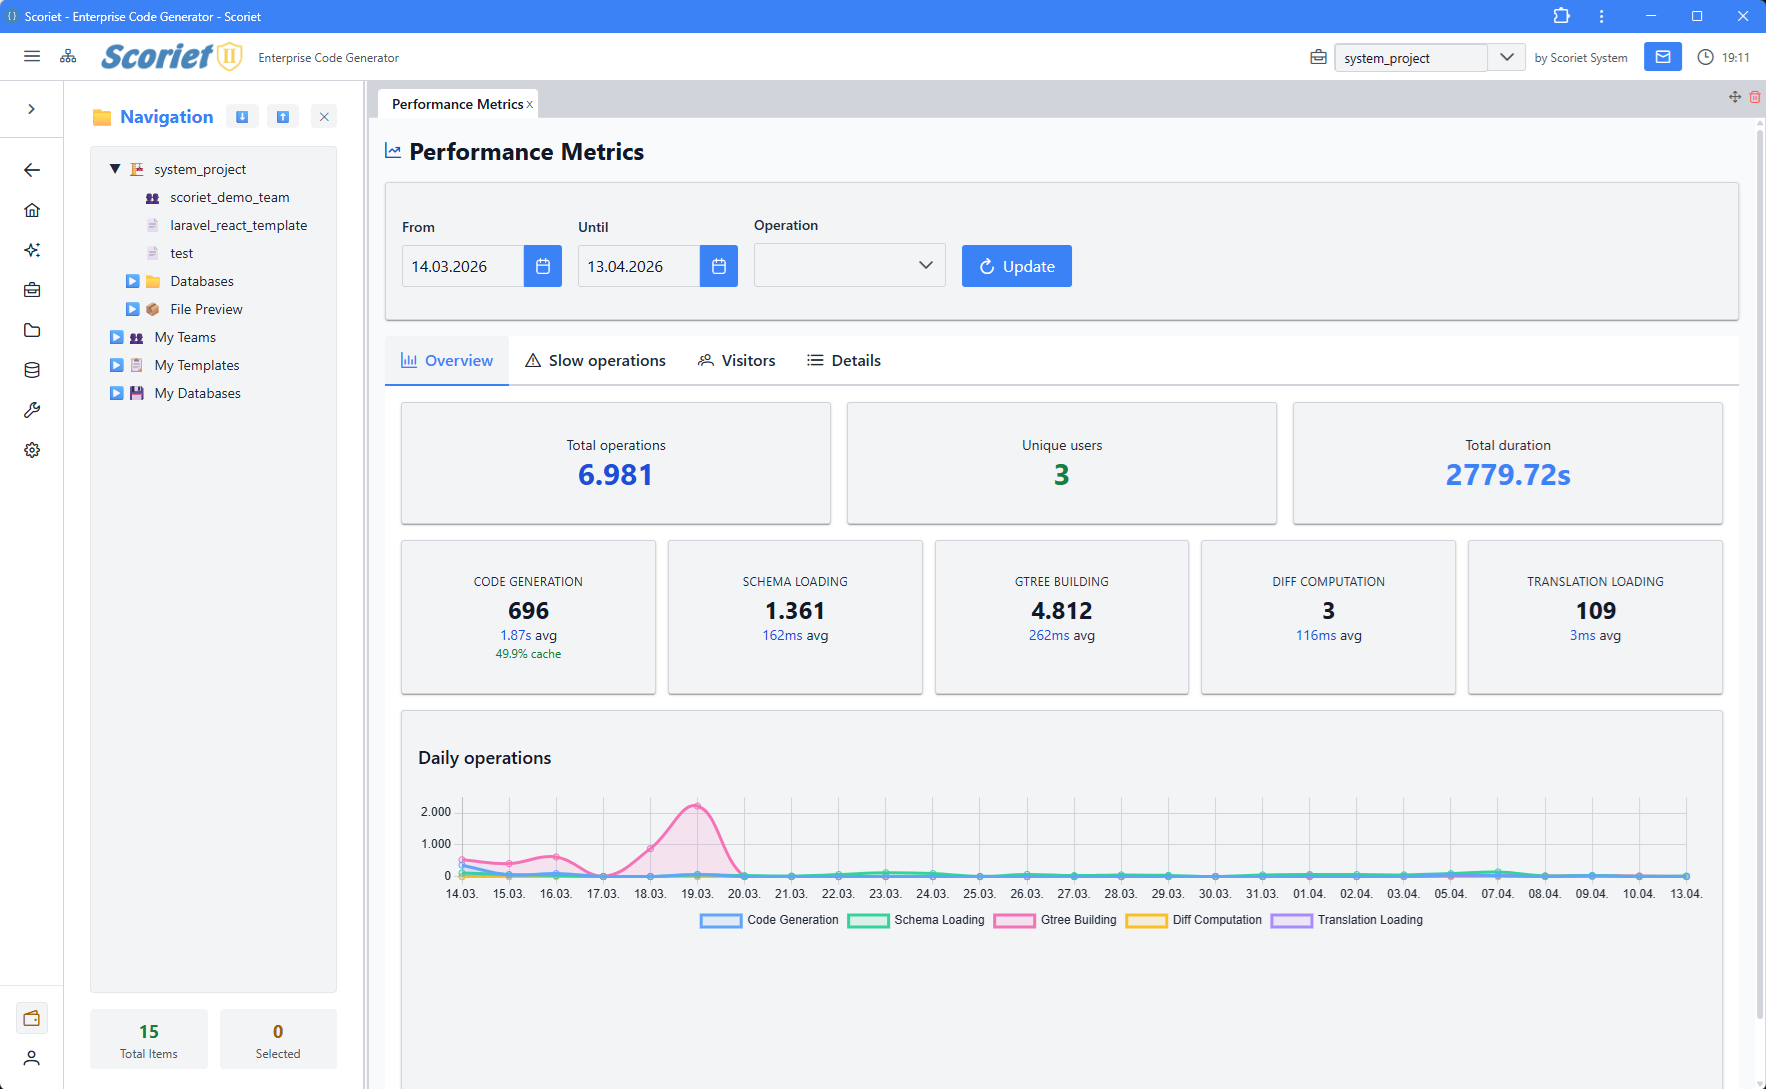Open the calendar picker for the From date
The image size is (1766, 1089).
543,266
